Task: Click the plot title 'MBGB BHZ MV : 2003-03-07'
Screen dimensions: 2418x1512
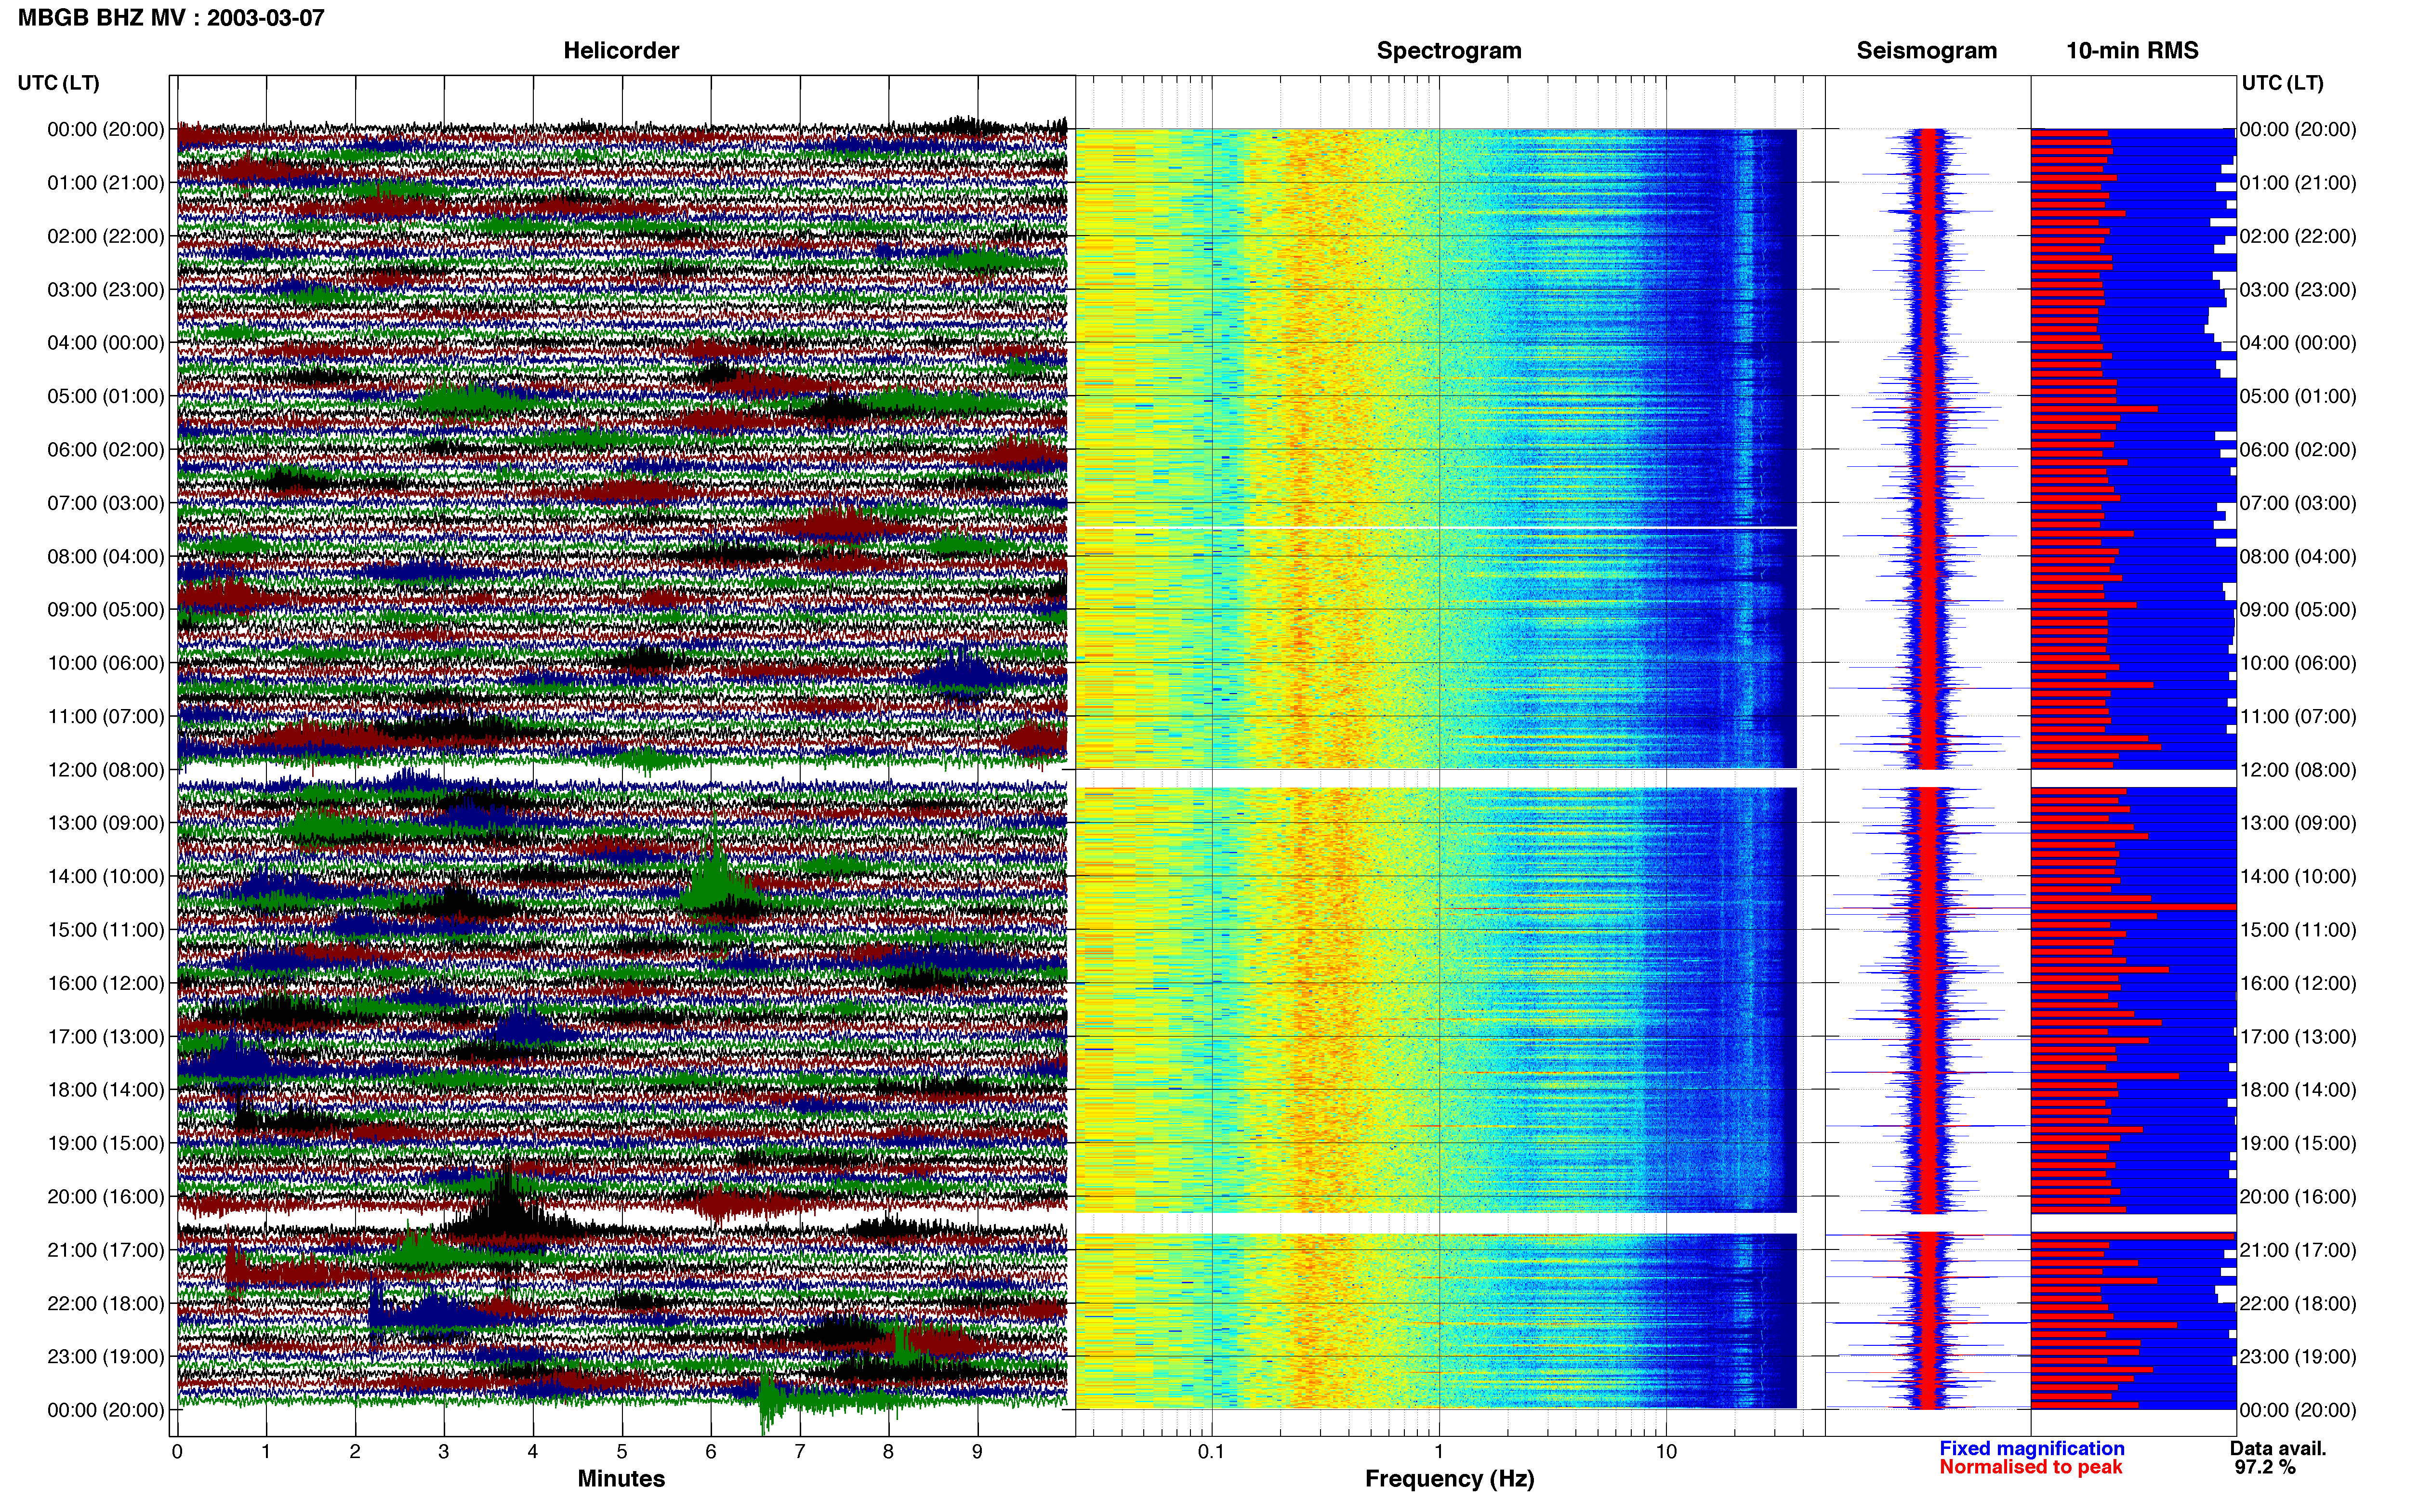Action: (171, 18)
